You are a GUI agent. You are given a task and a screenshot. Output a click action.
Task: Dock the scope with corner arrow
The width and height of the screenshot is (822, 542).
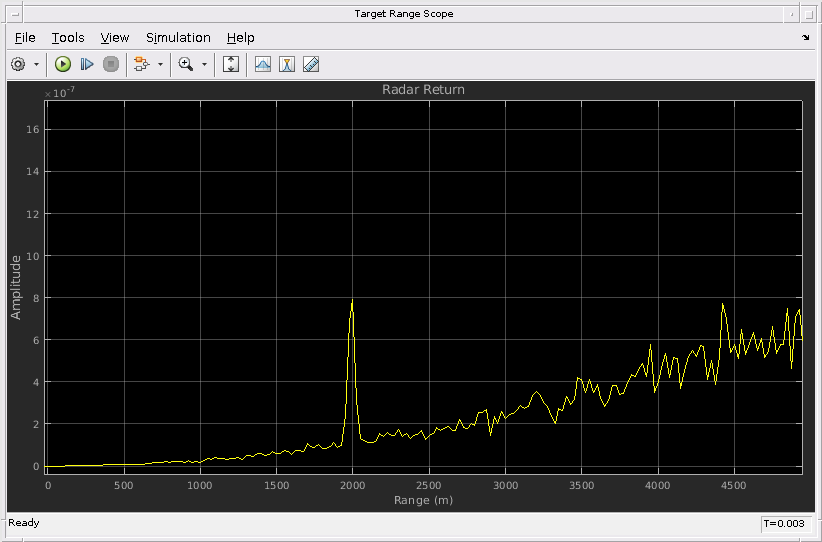(x=806, y=37)
